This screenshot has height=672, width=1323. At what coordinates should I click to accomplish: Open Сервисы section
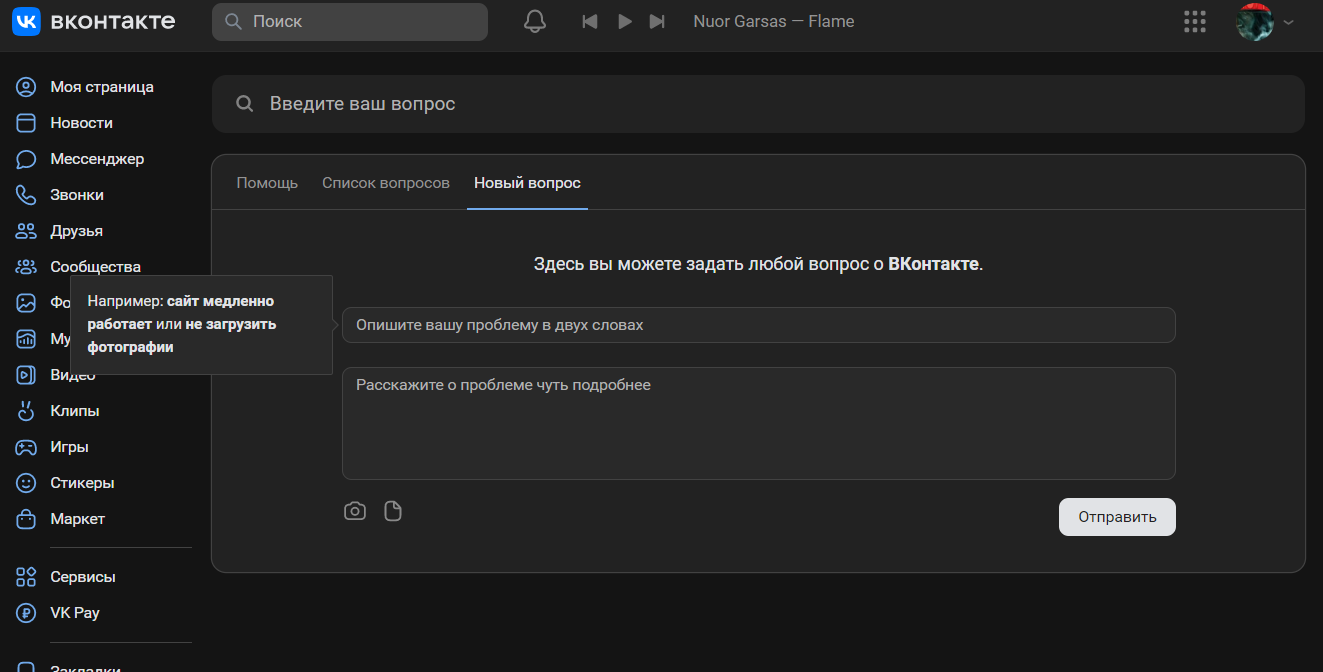click(83, 577)
